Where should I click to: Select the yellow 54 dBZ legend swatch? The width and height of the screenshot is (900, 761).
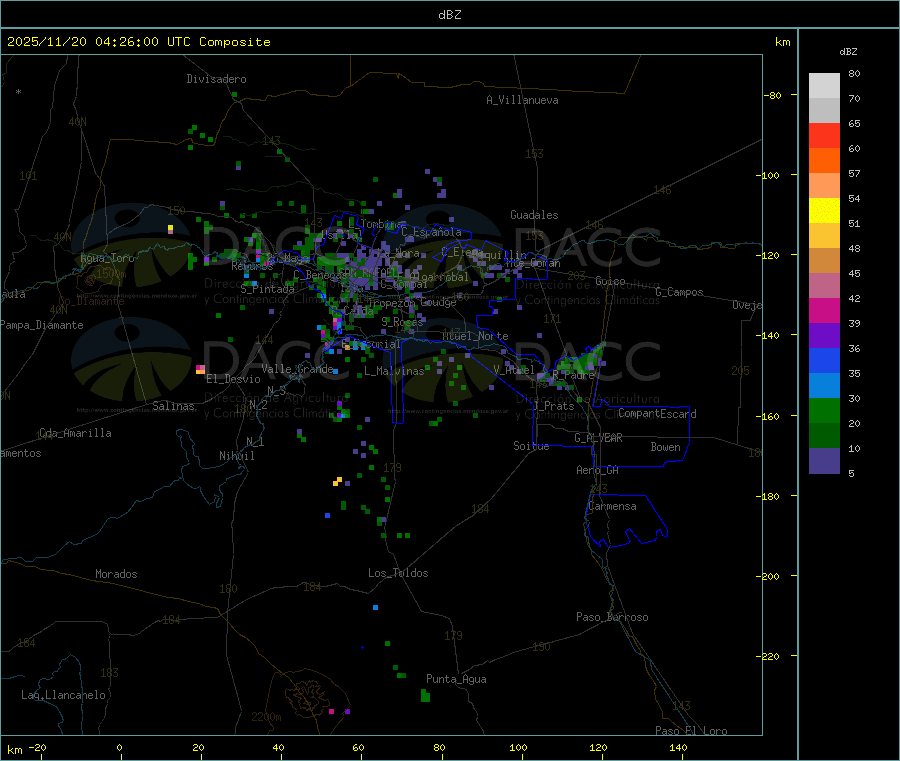point(824,211)
